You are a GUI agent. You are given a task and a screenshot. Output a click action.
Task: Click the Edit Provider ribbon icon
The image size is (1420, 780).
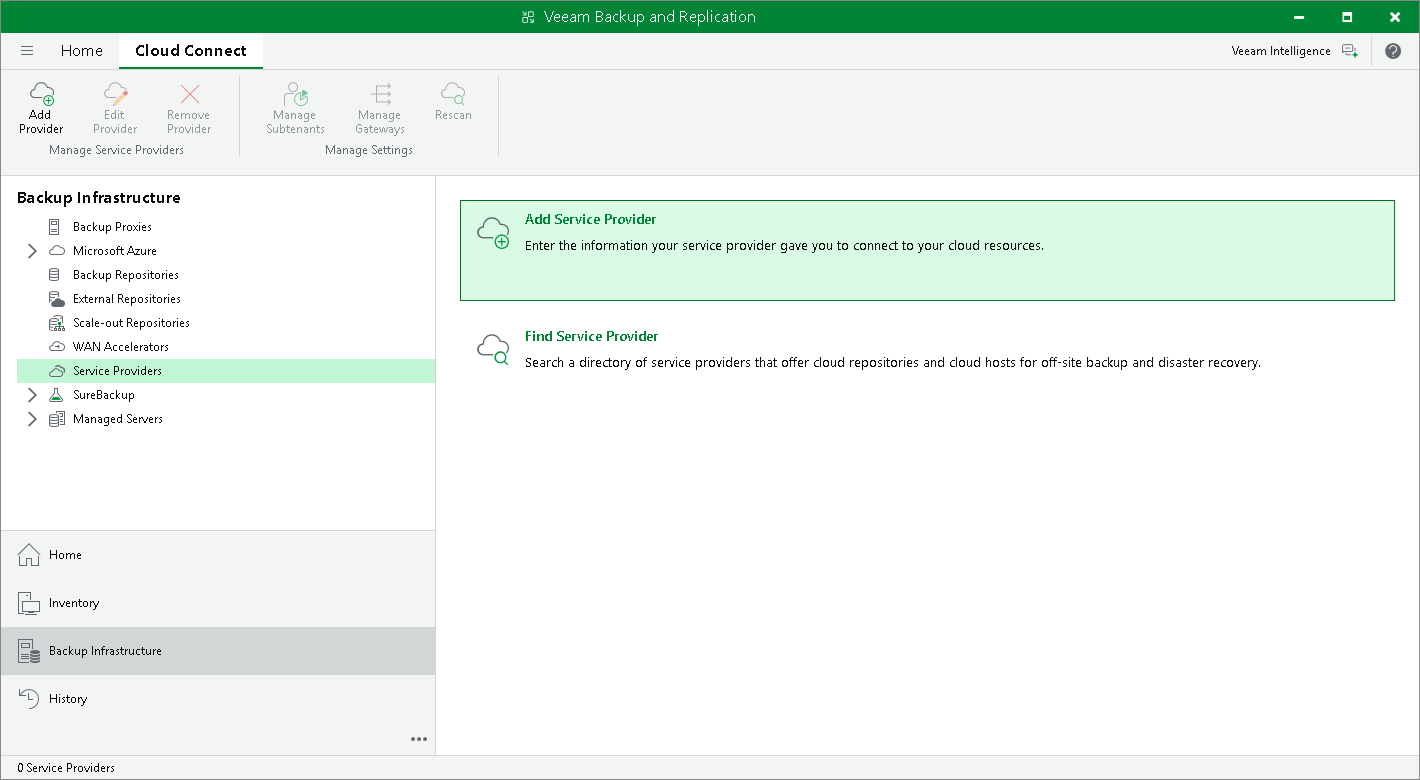pos(116,94)
